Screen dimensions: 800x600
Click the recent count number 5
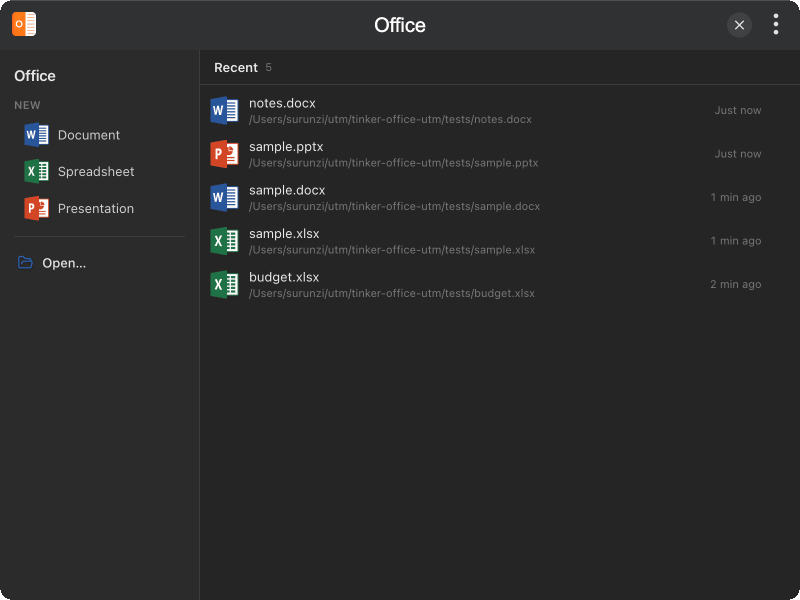pyautogui.click(x=268, y=67)
